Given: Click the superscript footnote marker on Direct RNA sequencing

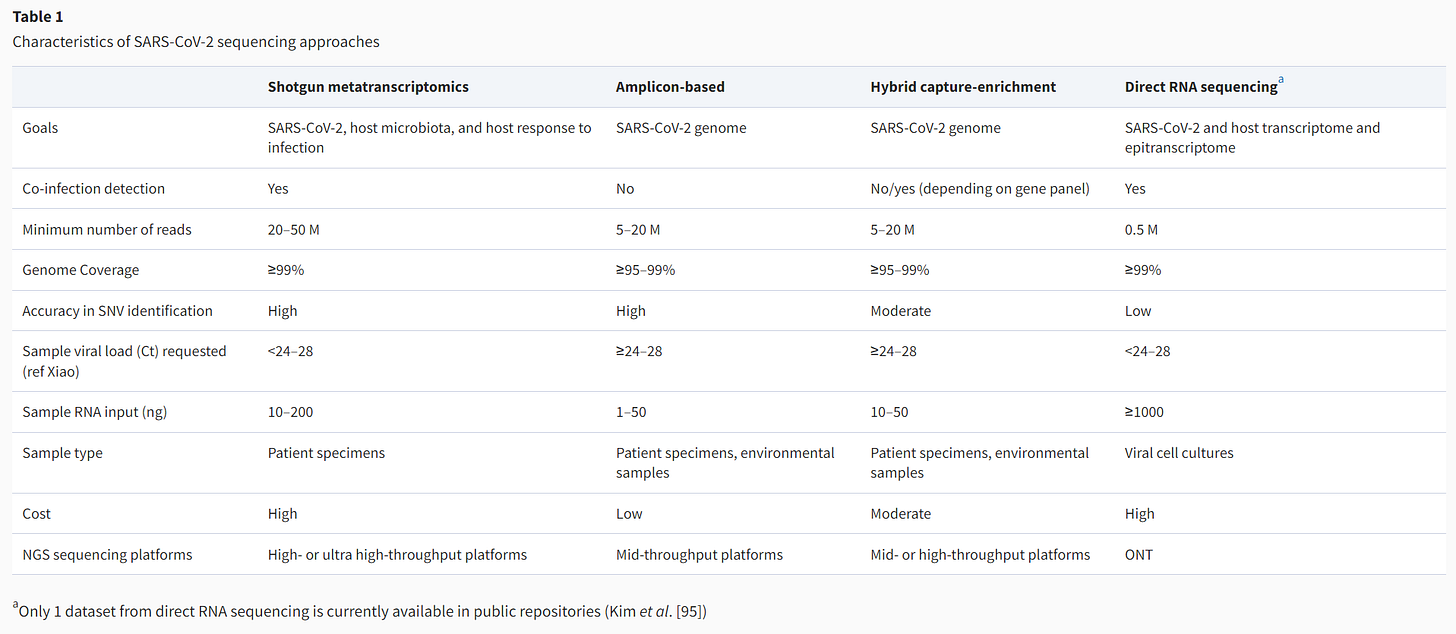Looking at the screenshot, I should pyautogui.click(x=1281, y=82).
